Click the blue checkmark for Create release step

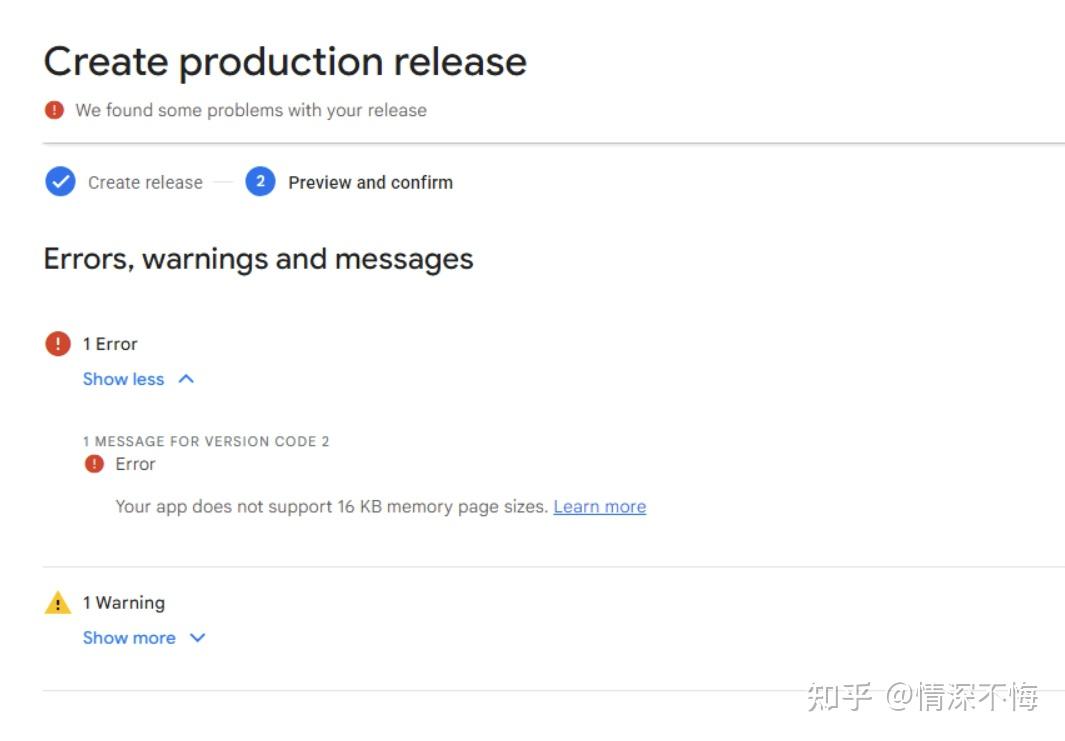tap(60, 182)
